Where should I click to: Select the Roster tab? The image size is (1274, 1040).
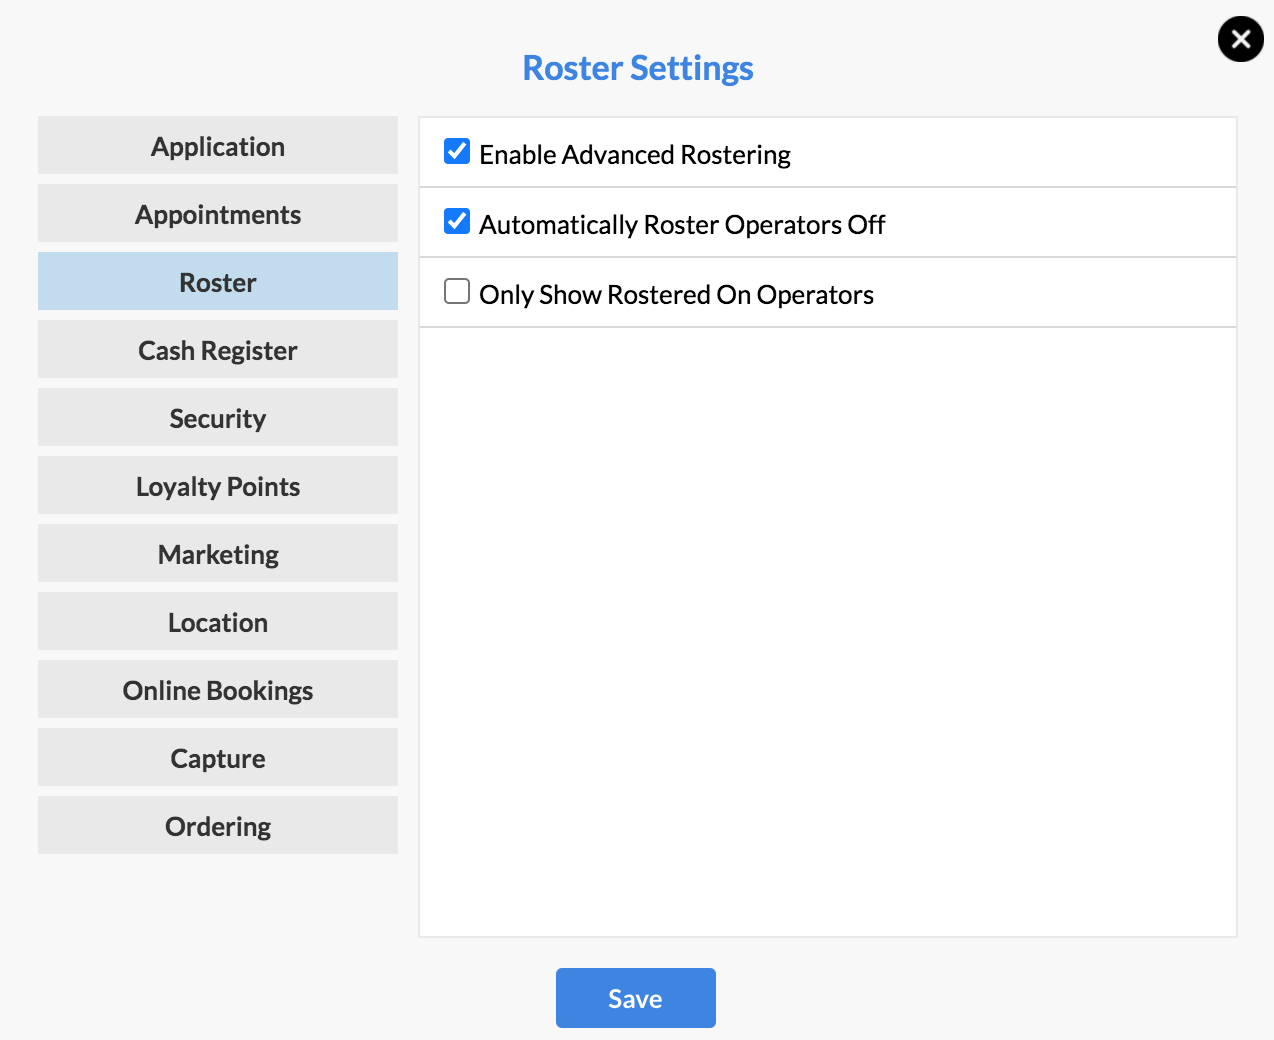point(218,281)
